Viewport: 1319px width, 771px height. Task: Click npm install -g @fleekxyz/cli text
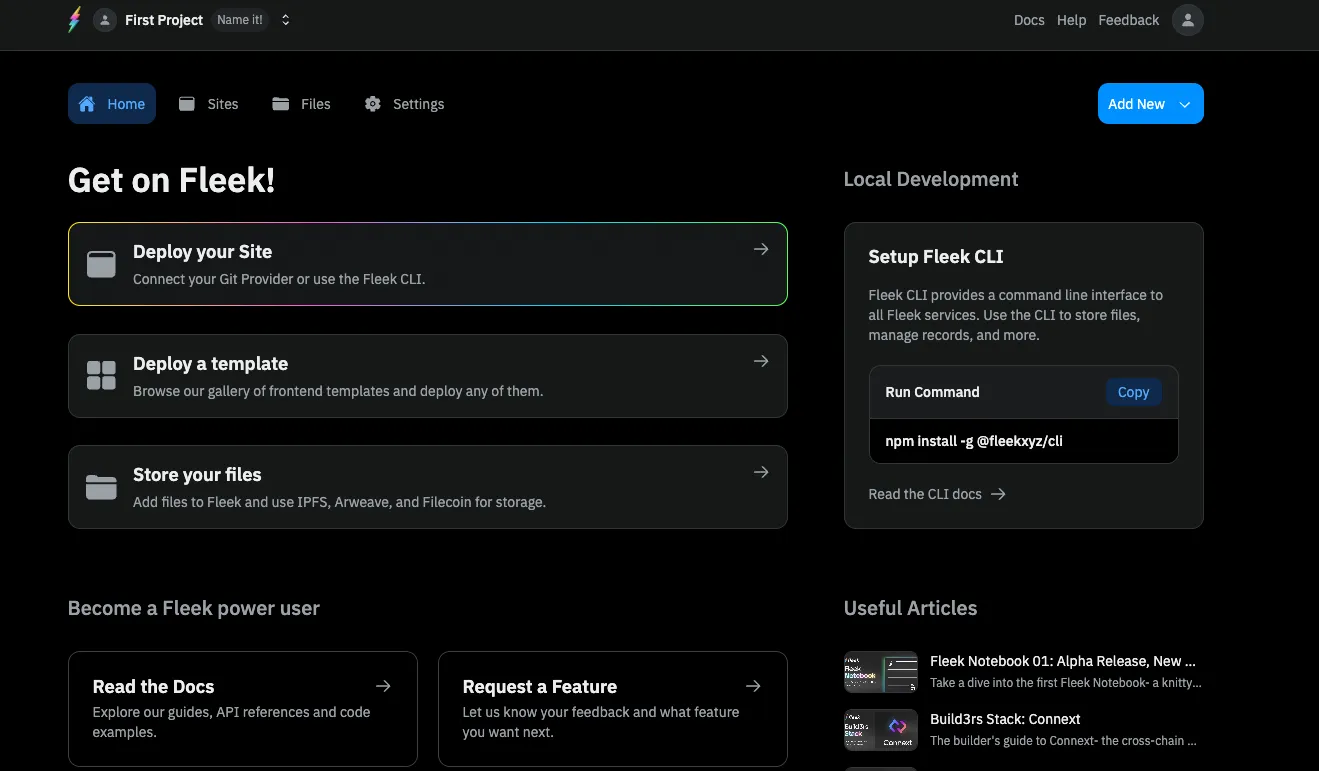(x=974, y=441)
